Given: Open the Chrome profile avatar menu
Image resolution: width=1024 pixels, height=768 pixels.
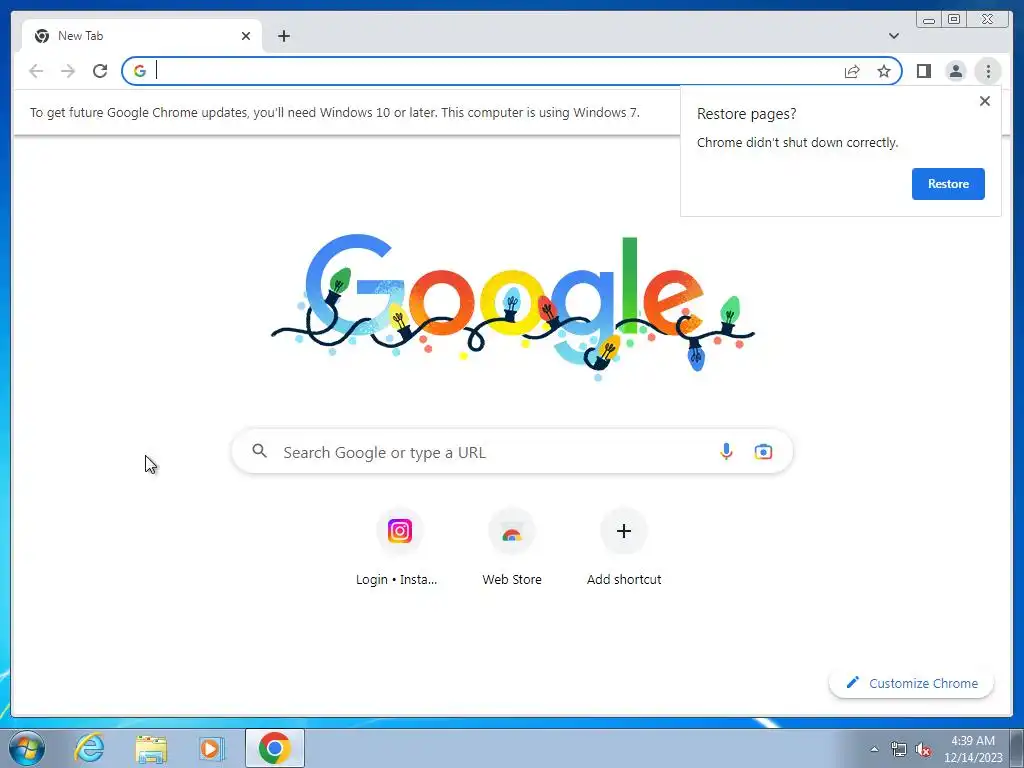Looking at the screenshot, I should (x=955, y=71).
